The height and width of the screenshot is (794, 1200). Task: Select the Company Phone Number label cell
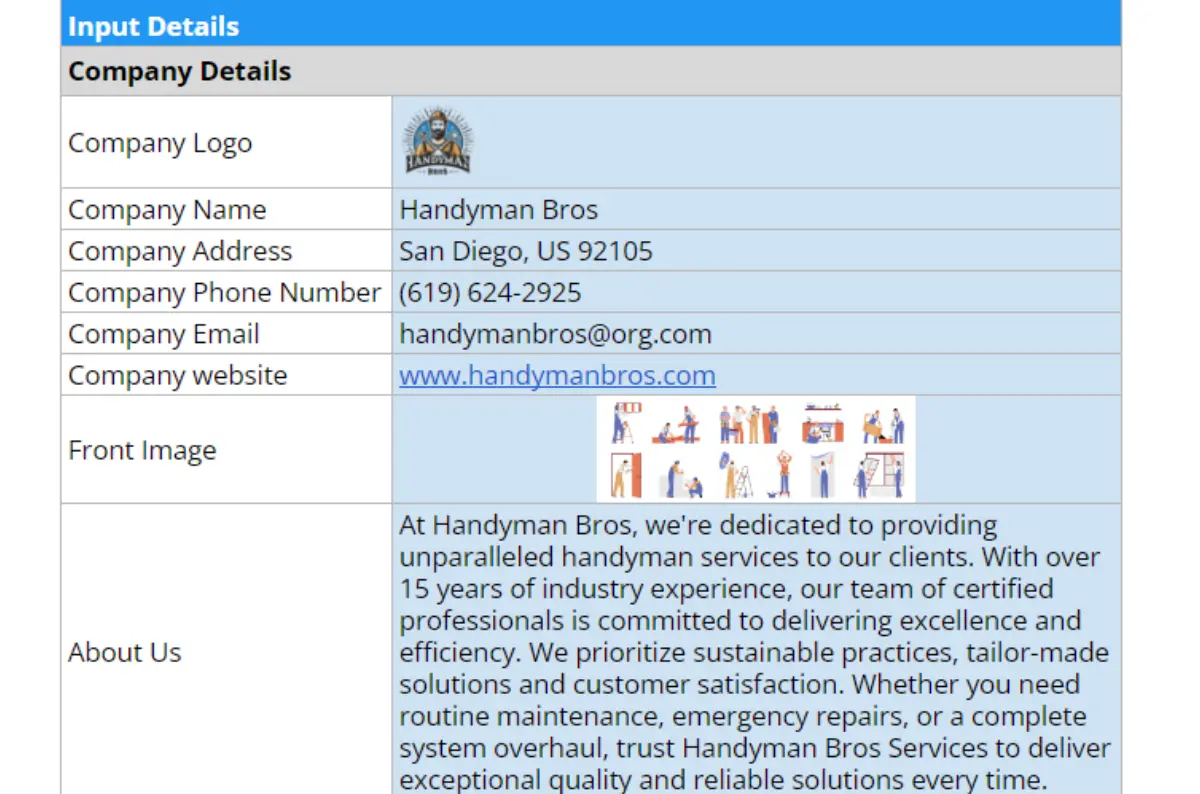point(226,292)
